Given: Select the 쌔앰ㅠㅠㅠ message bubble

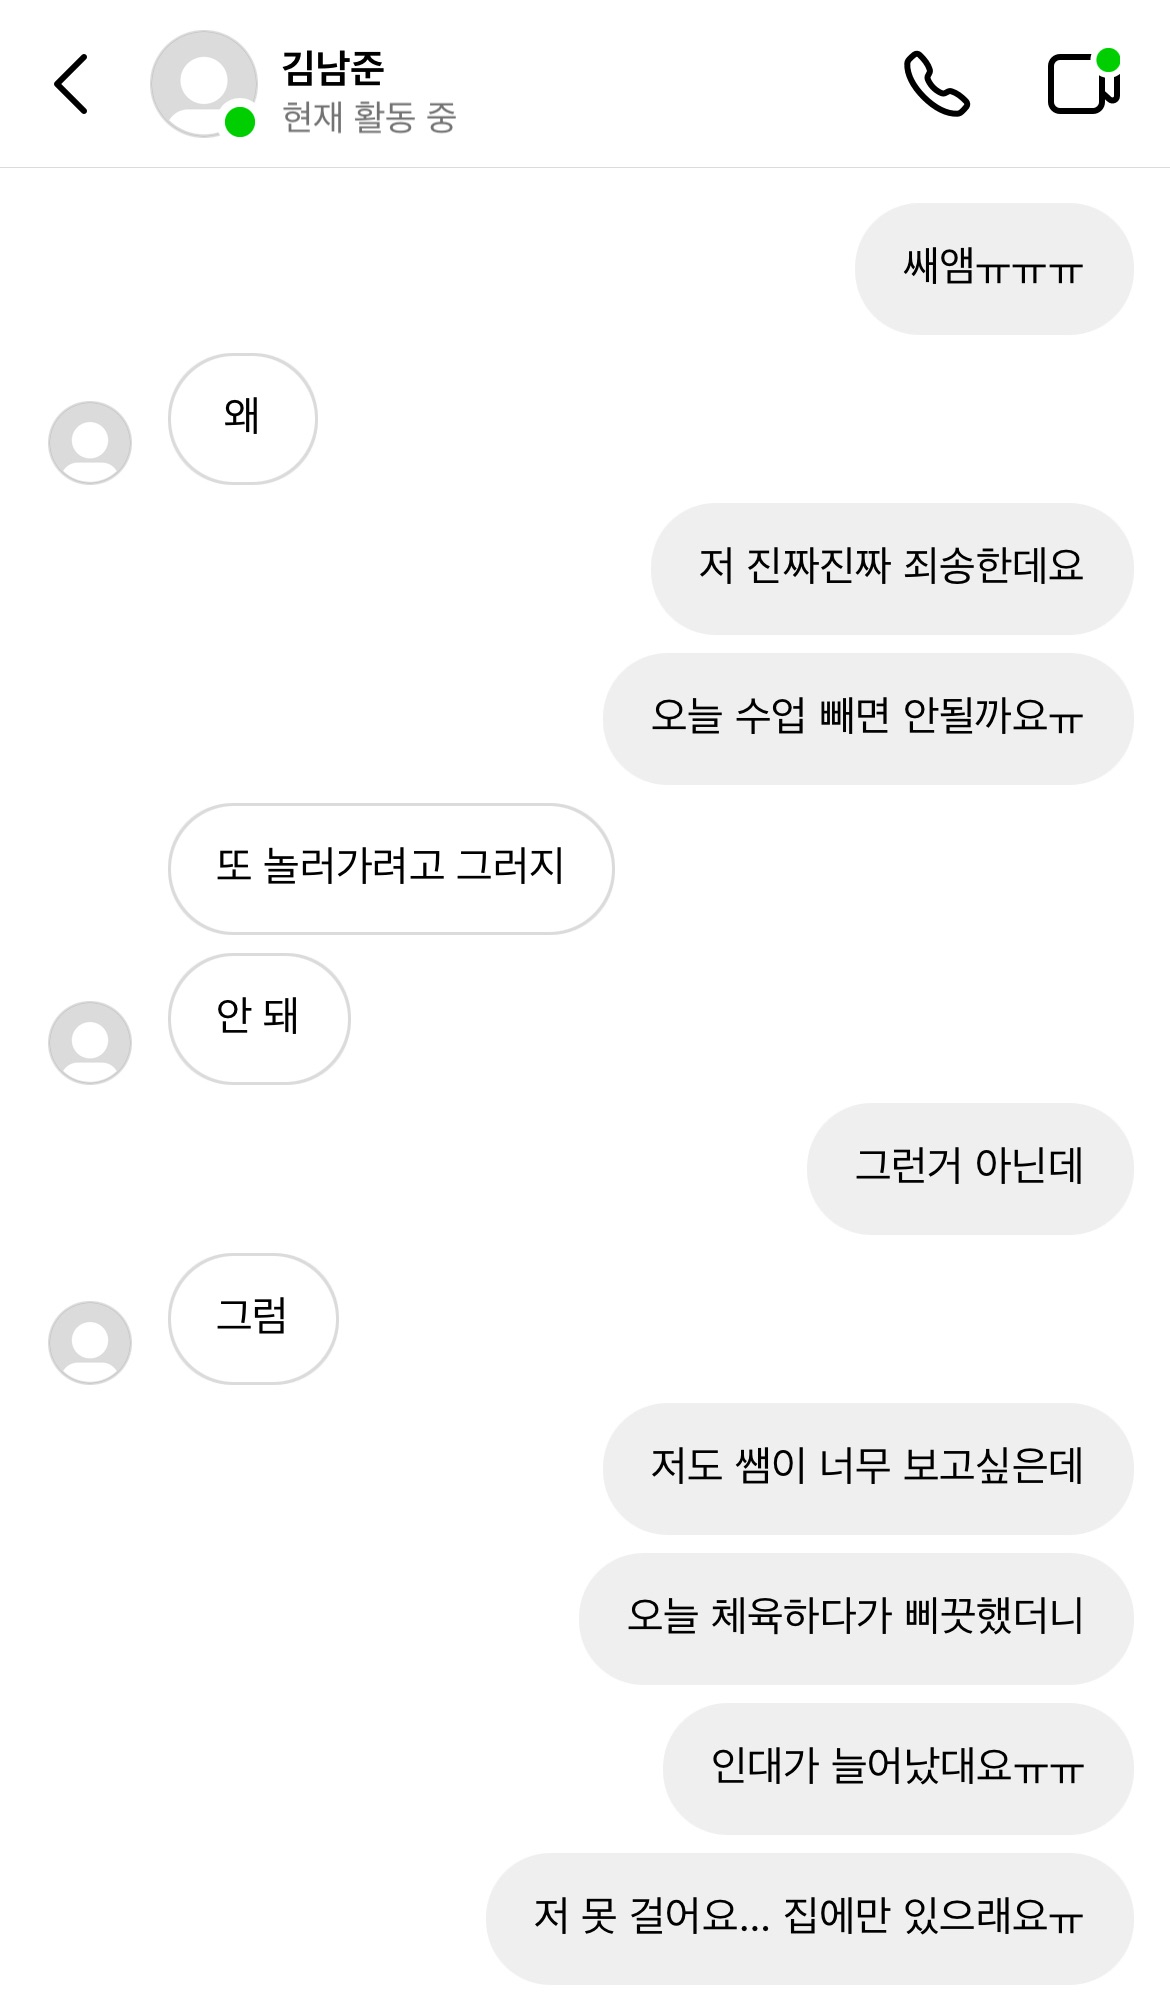Looking at the screenshot, I should pyautogui.click(x=993, y=268).
